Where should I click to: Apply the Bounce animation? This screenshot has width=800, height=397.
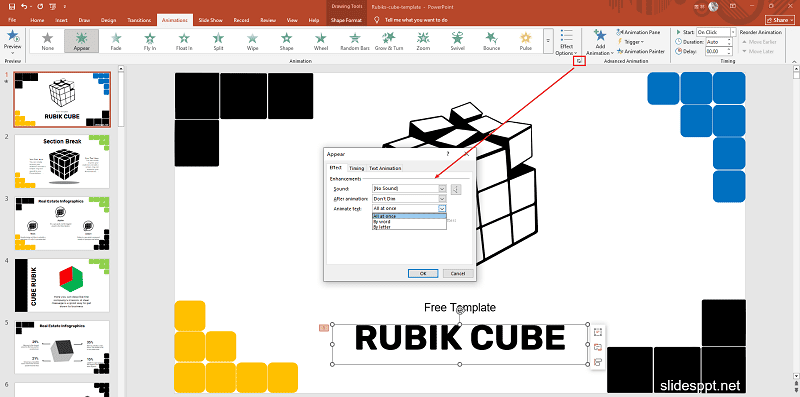click(491, 41)
